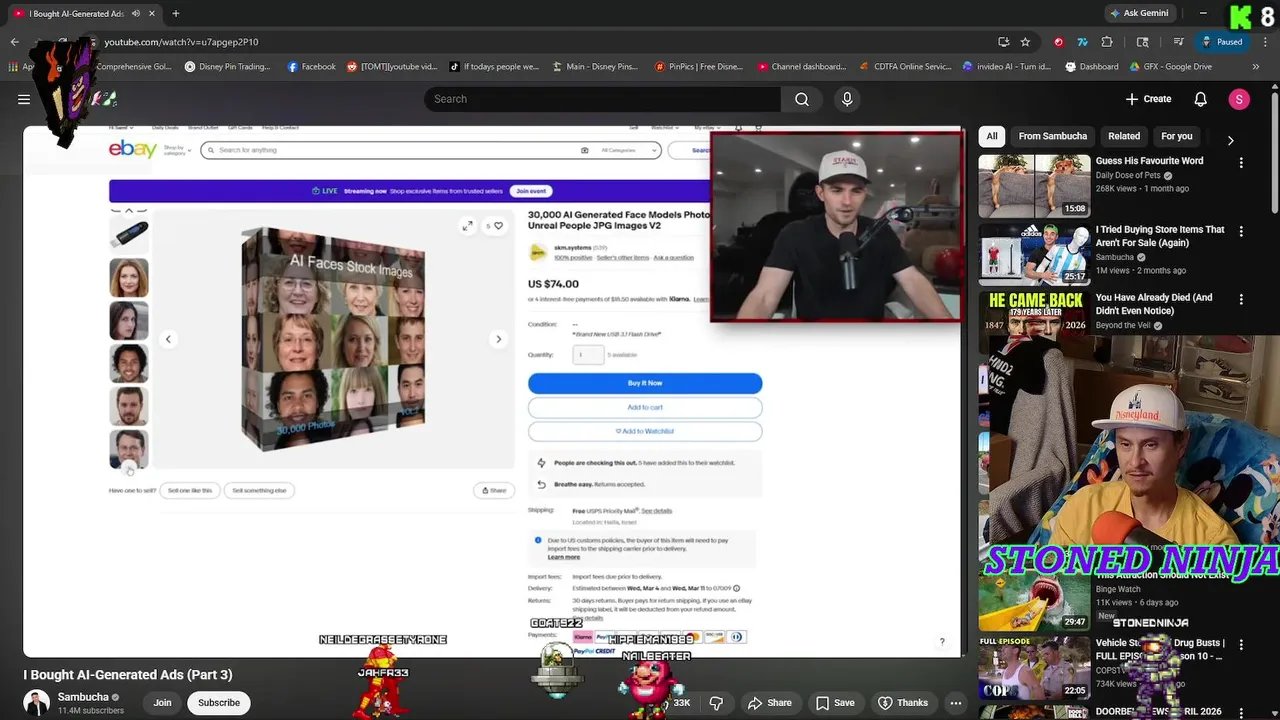Bookmark this page with the star icon
Viewport: 1280px width, 720px height.
[1025, 42]
